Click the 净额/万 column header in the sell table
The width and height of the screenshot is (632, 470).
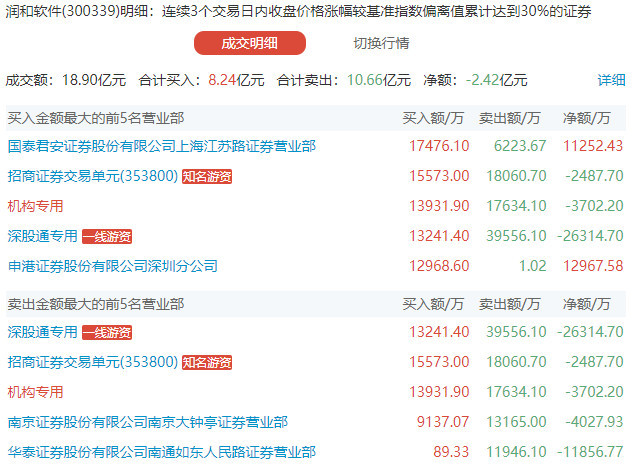(586, 304)
